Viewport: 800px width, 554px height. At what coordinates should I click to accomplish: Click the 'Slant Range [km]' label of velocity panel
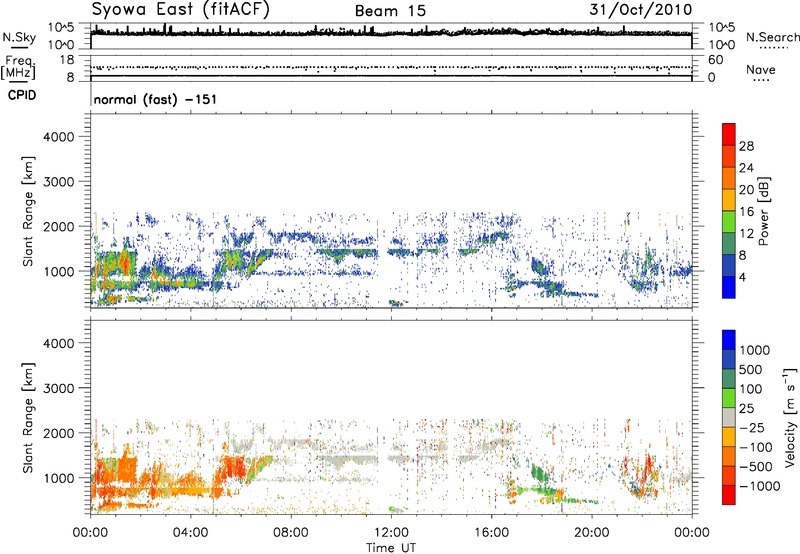coord(28,418)
